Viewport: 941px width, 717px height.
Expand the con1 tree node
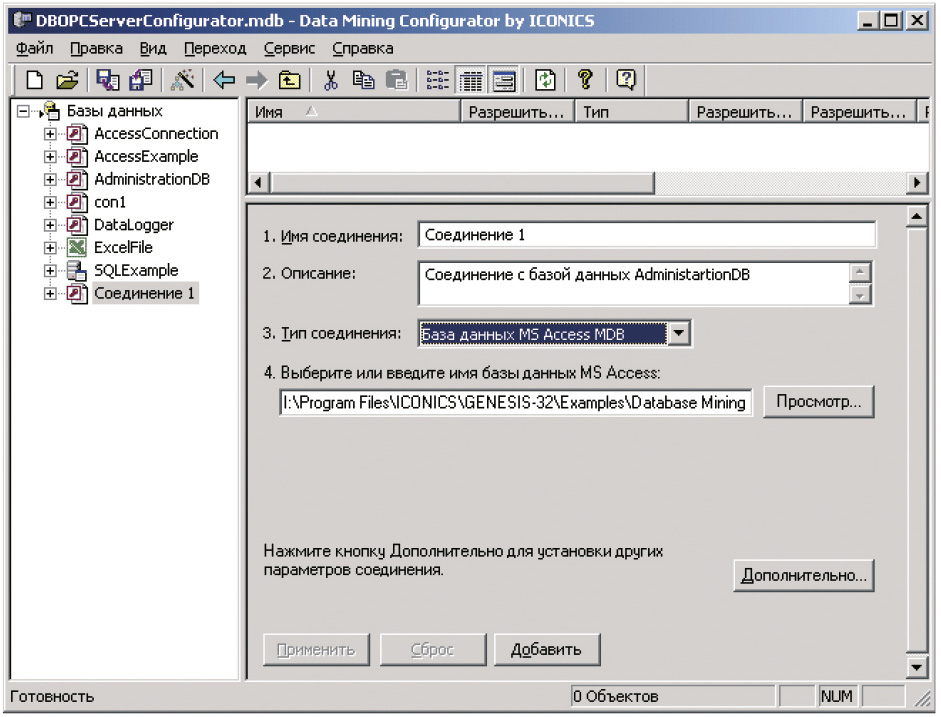click(50, 203)
